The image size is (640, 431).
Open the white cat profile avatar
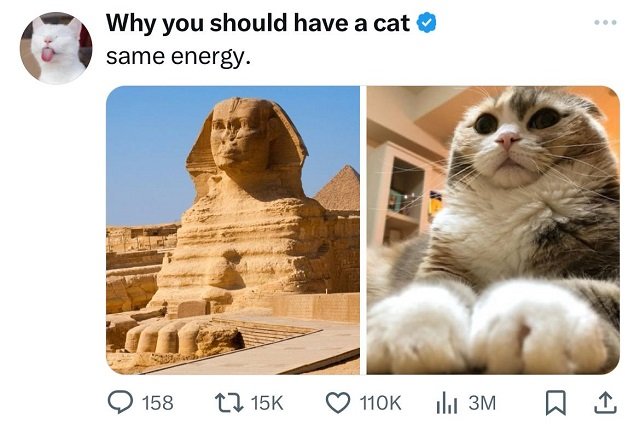(56, 48)
